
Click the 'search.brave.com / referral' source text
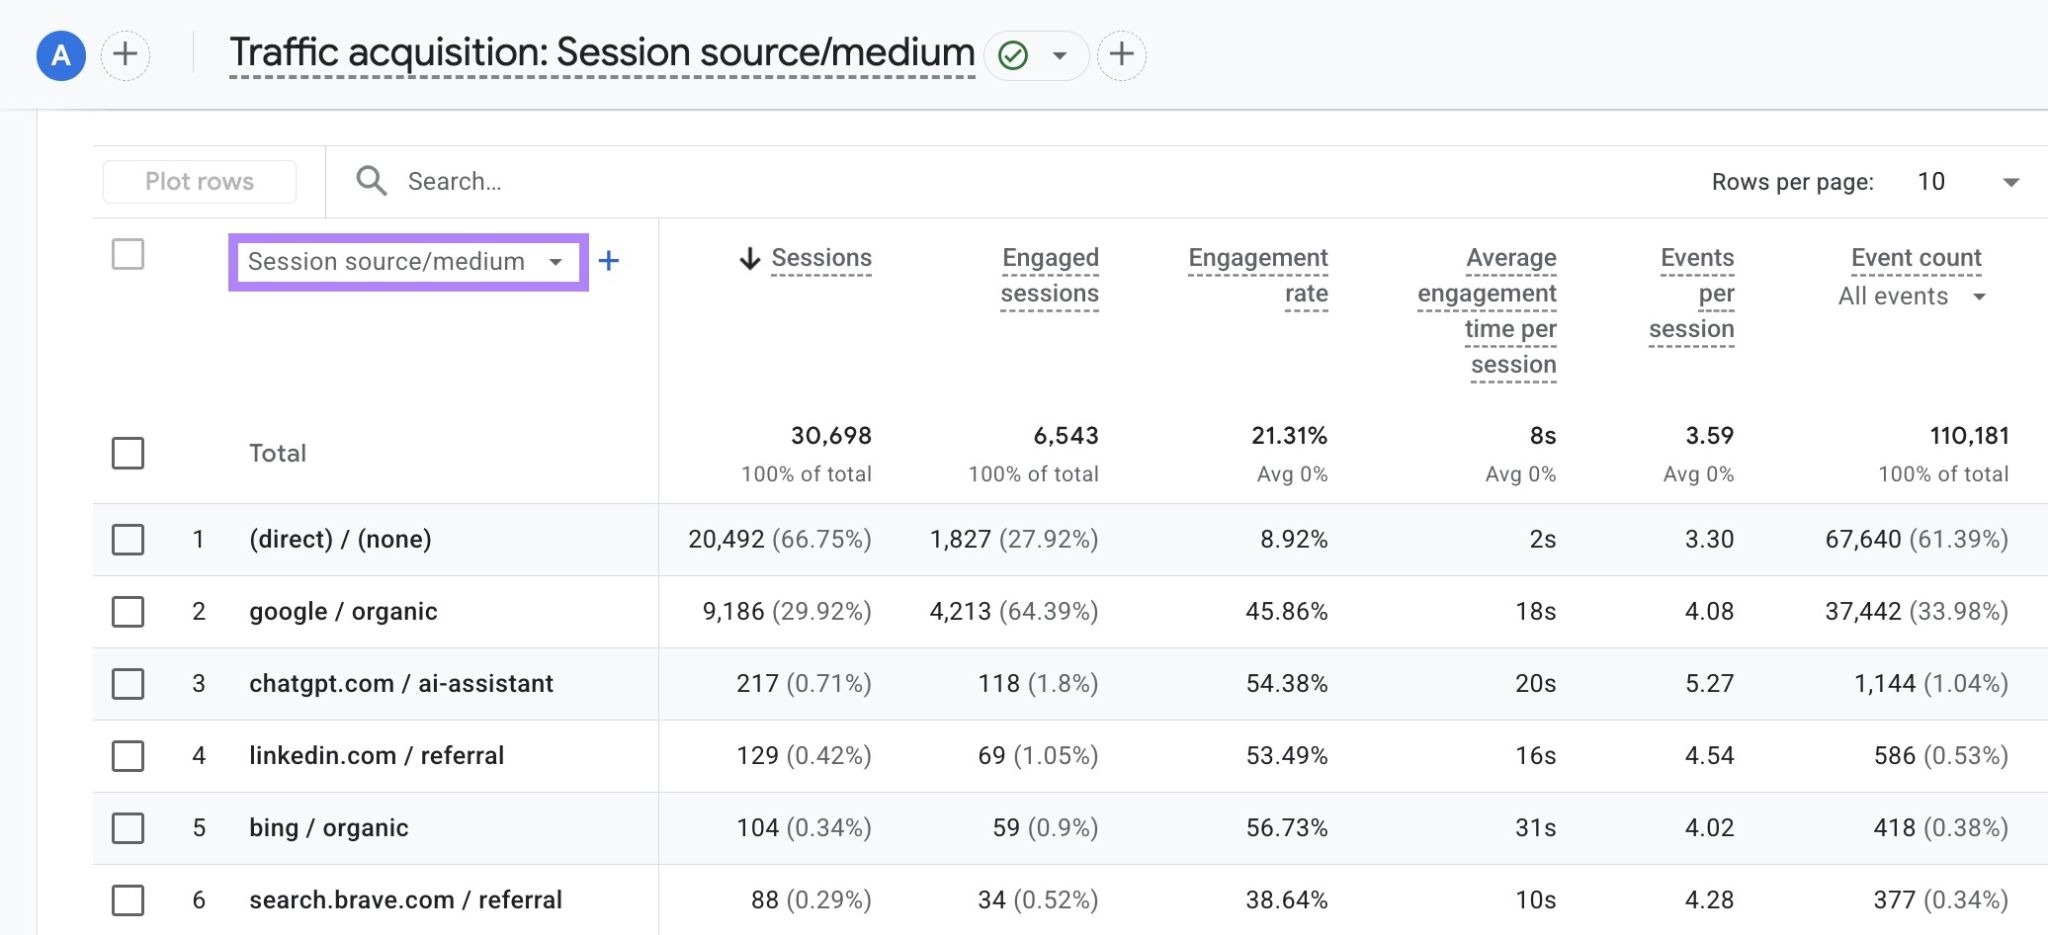pos(405,900)
